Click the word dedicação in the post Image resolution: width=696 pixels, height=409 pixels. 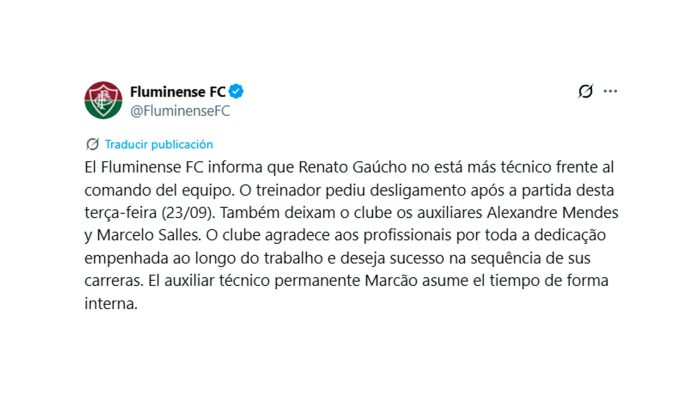click(570, 235)
